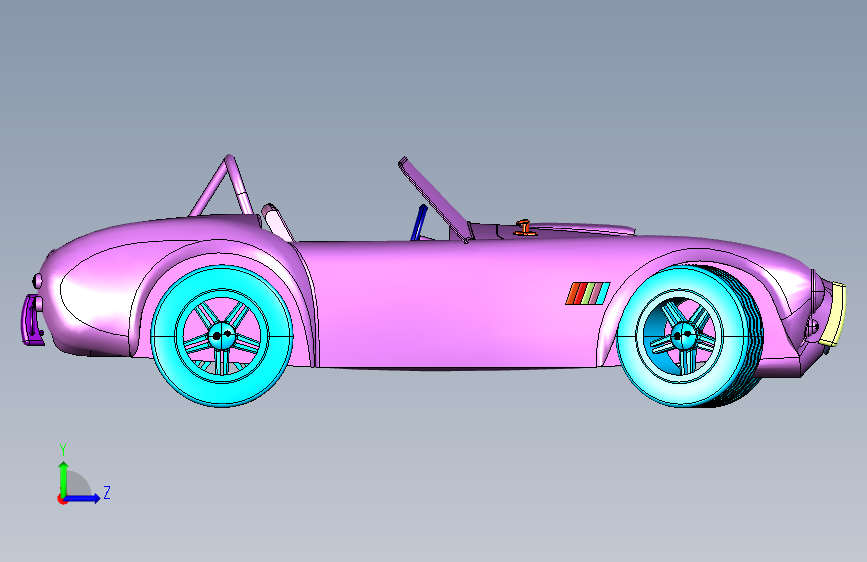Select the orange fuel cap on the hood
The image size is (867, 562).
tap(524, 227)
